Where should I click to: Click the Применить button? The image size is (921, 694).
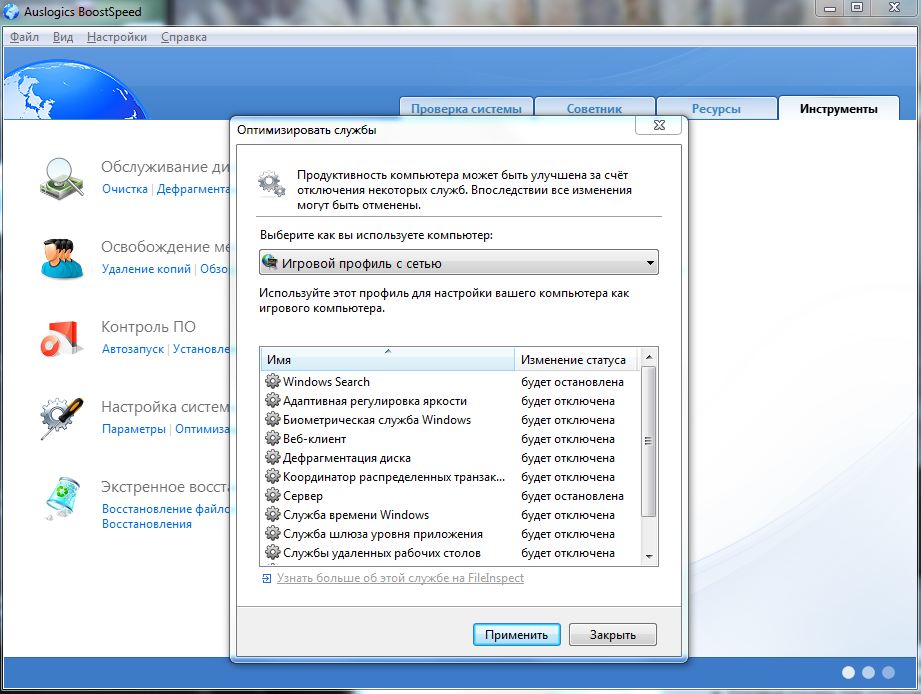coord(516,635)
